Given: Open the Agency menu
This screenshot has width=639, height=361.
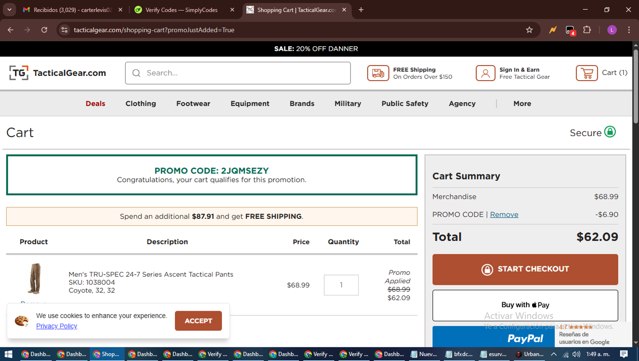Looking at the screenshot, I should (x=462, y=103).
